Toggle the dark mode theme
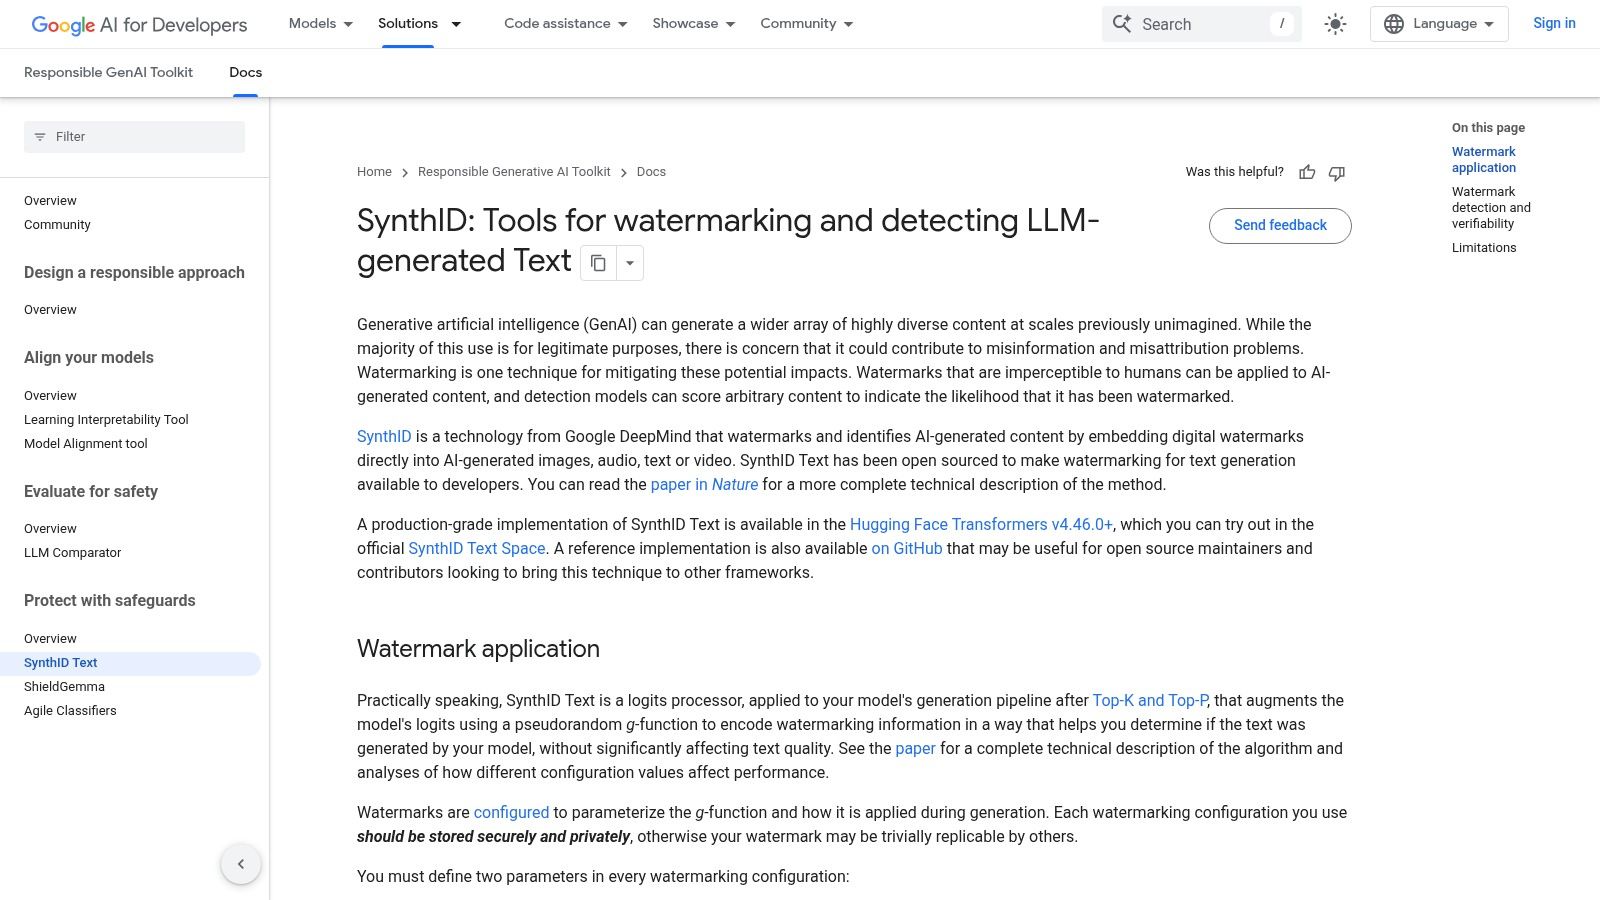Viewport: 1600px width, 900px height. 1335,23
